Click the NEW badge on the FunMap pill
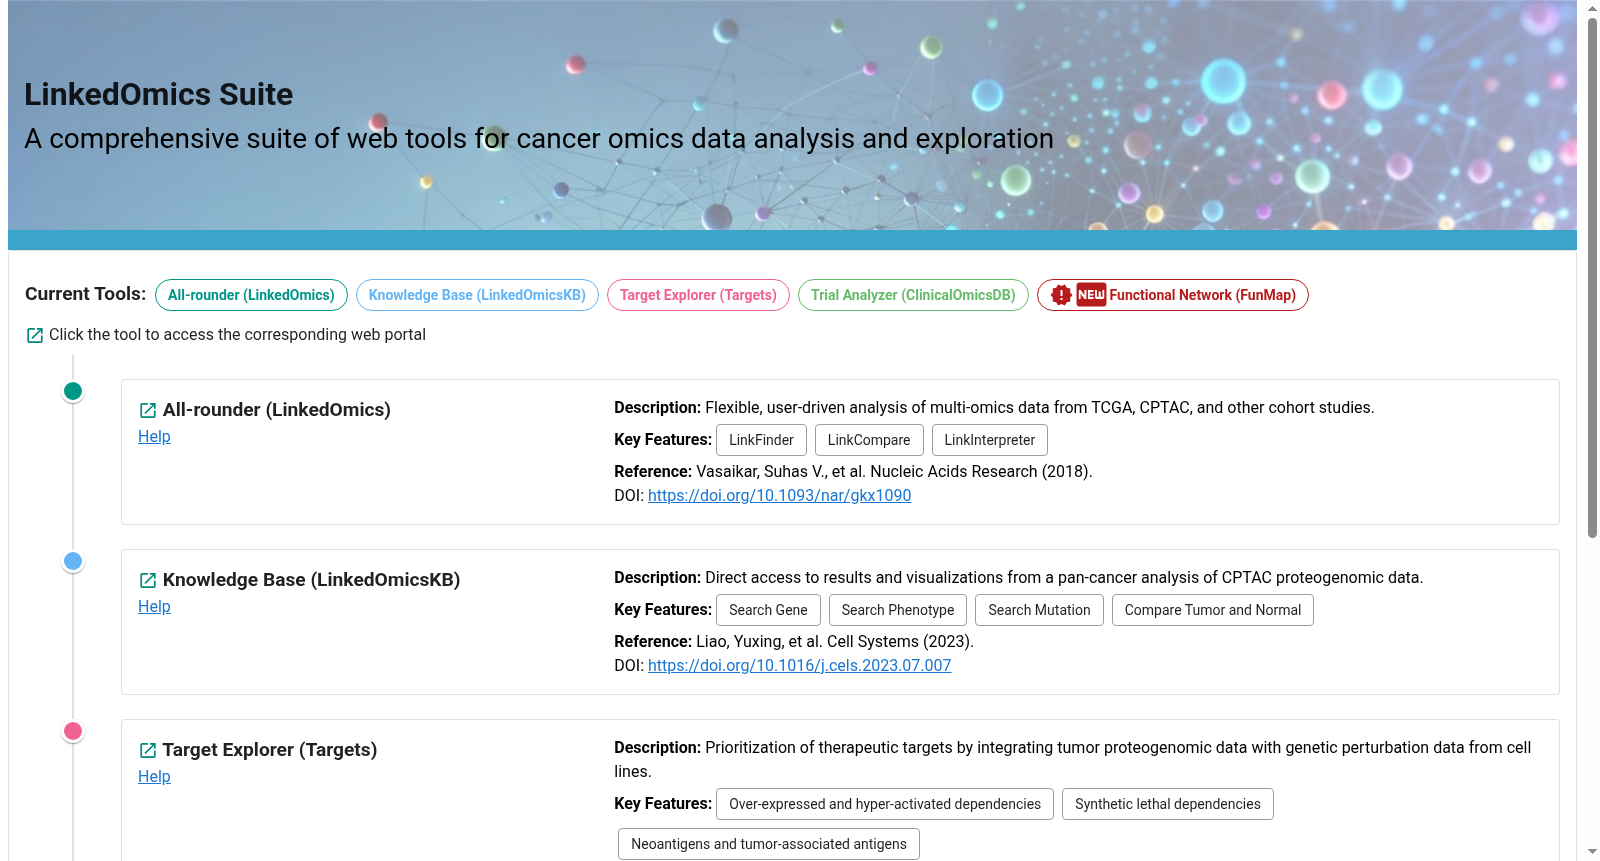 point(1091,295)
